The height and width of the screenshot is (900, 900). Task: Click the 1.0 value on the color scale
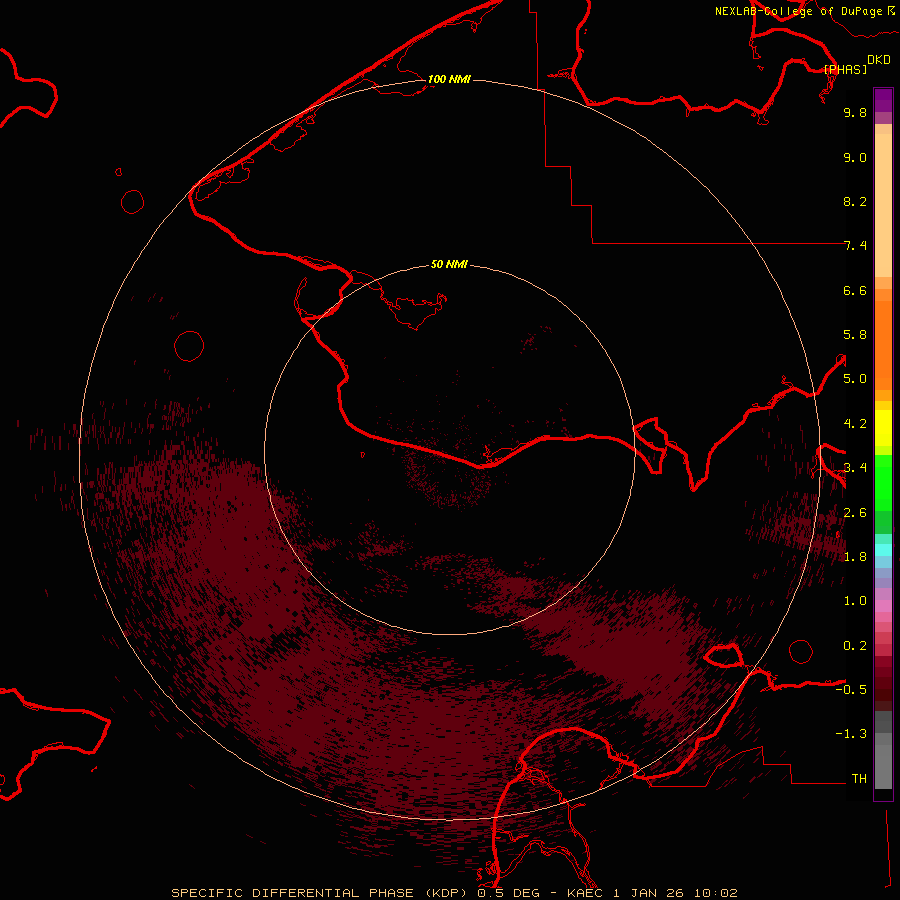point(855,601)
